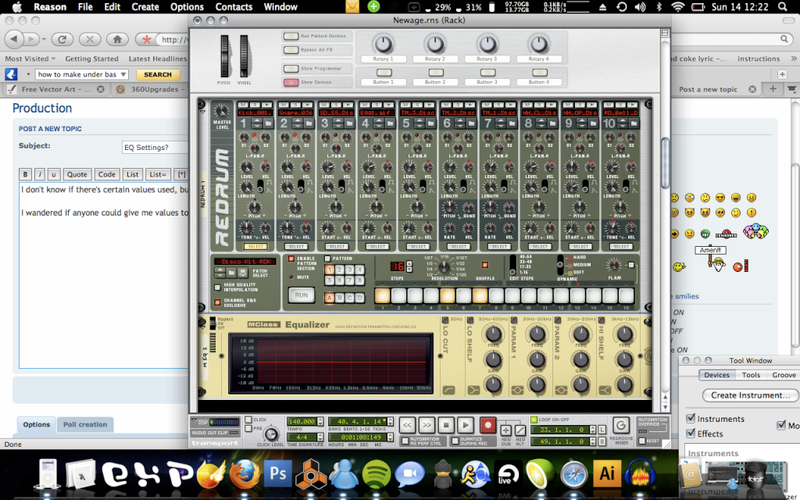Browse sample folder for Redrum channel 10
Screen dimensions: 800x500
tap(634, 123)
